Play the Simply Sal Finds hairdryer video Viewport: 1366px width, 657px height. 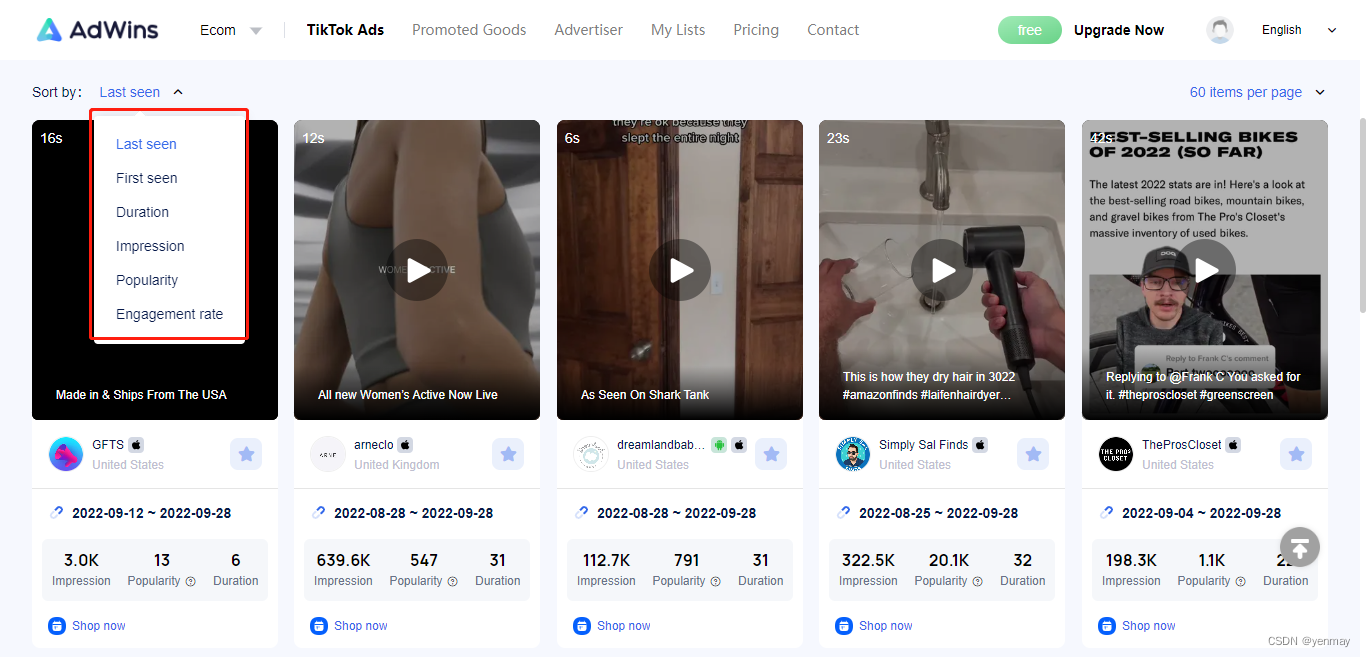(x=942, y=270)
